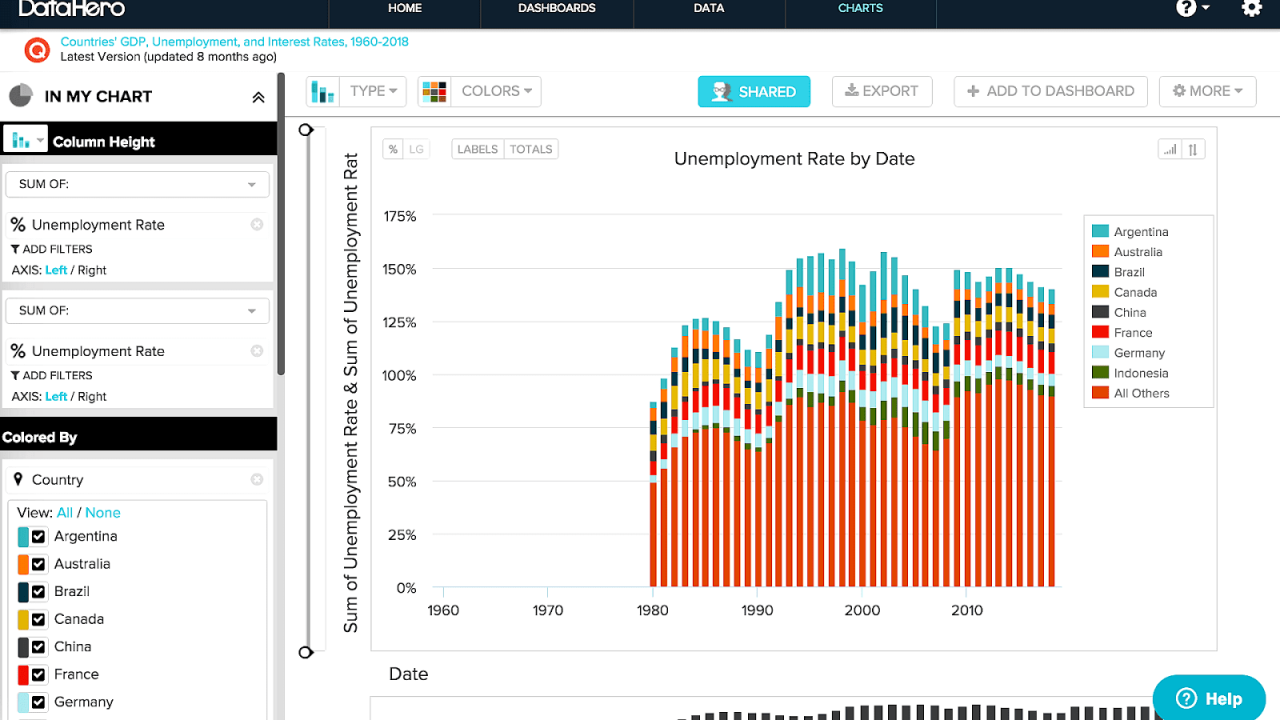This screenshot has width=1280, height=720.
Task: Sort columns using the ascending bars icon
Action: [x=1169, y=148]
